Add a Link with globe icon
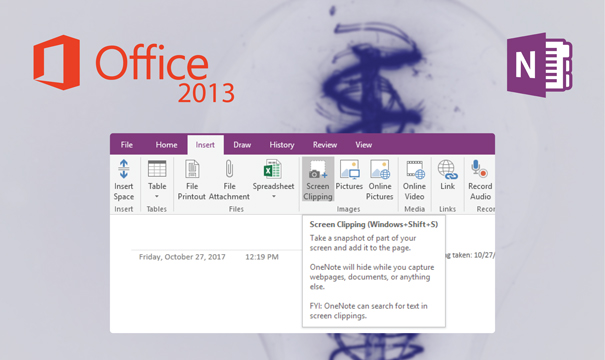 [x=447, y=176]
